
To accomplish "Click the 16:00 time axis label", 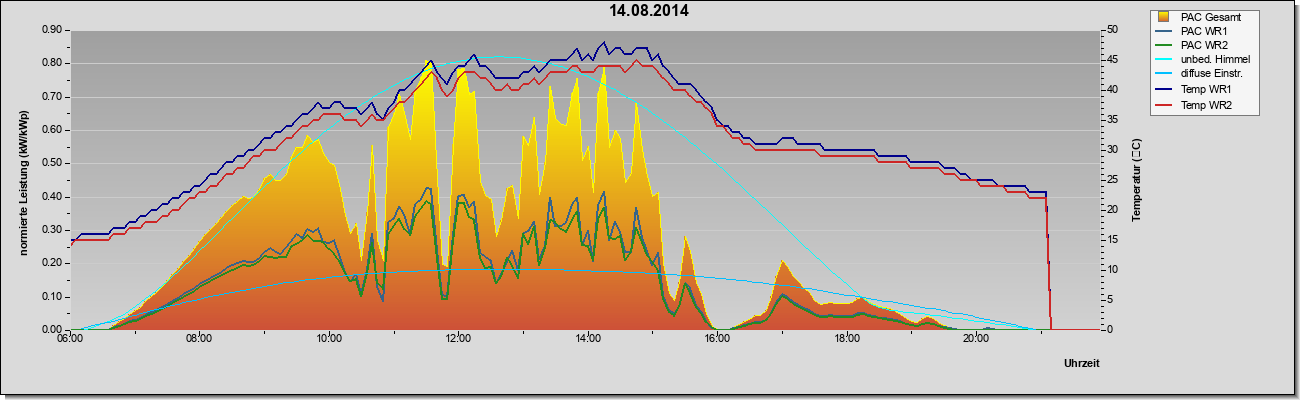I will click(x=717, y=340).
